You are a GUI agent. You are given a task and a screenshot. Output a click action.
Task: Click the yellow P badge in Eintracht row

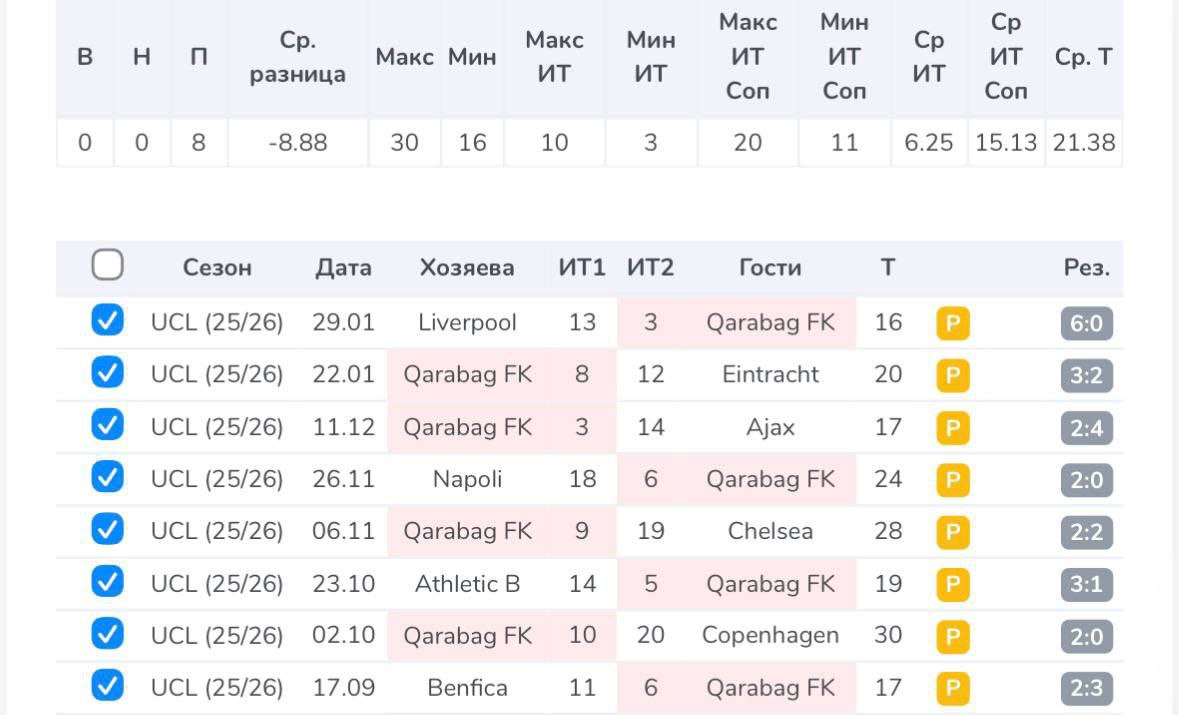(x=952, y=376)
